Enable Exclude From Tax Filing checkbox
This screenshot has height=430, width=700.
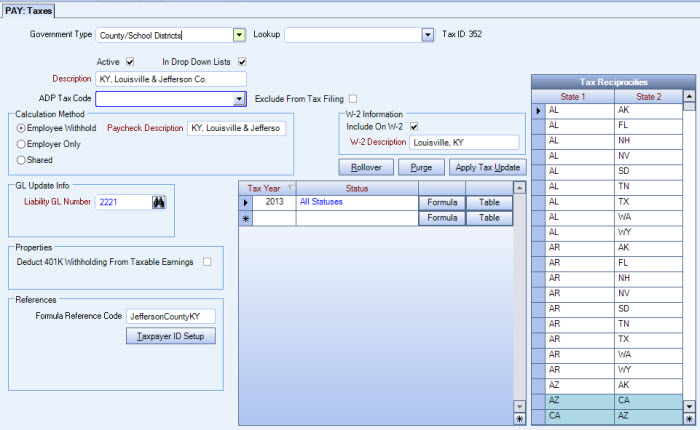351,99
